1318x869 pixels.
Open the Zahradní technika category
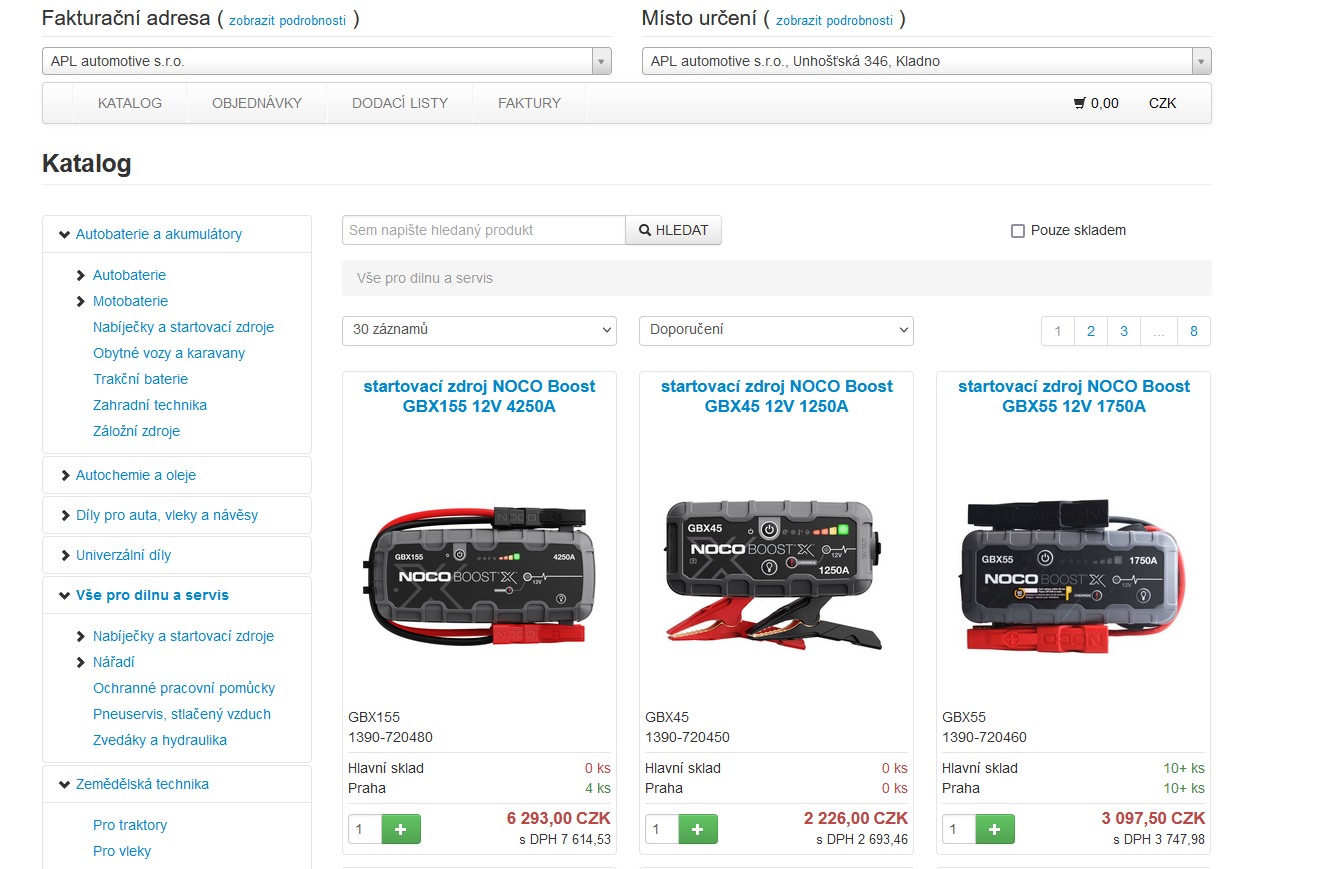tap(150, 405)
